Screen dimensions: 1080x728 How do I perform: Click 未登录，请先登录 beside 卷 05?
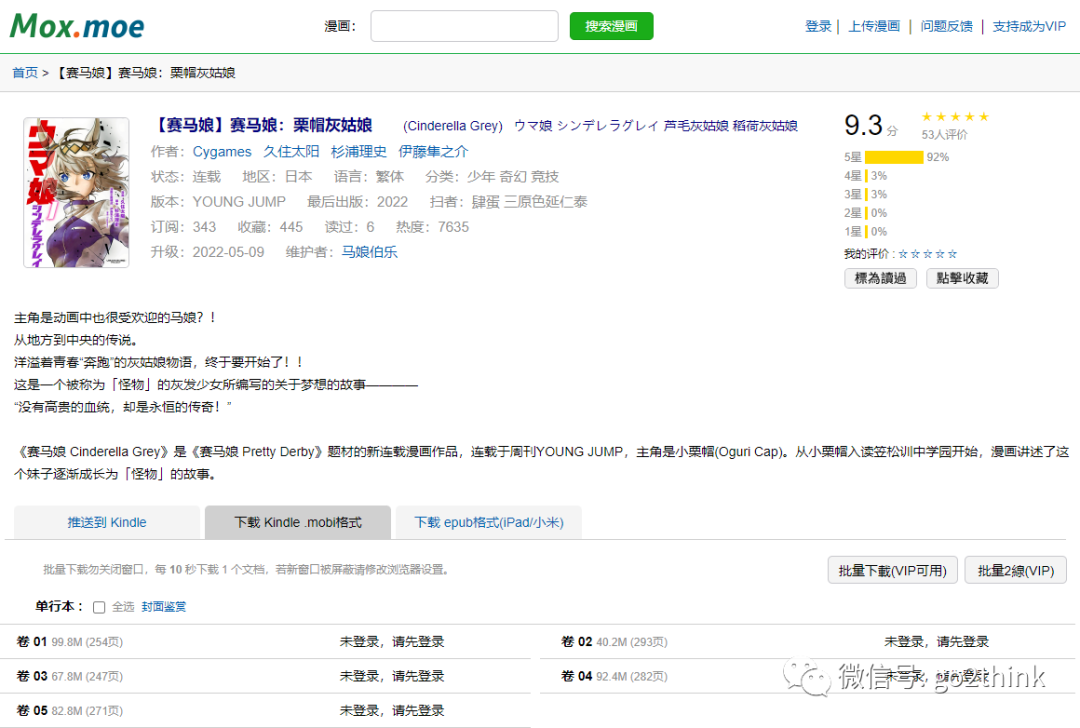click(392, 711)
